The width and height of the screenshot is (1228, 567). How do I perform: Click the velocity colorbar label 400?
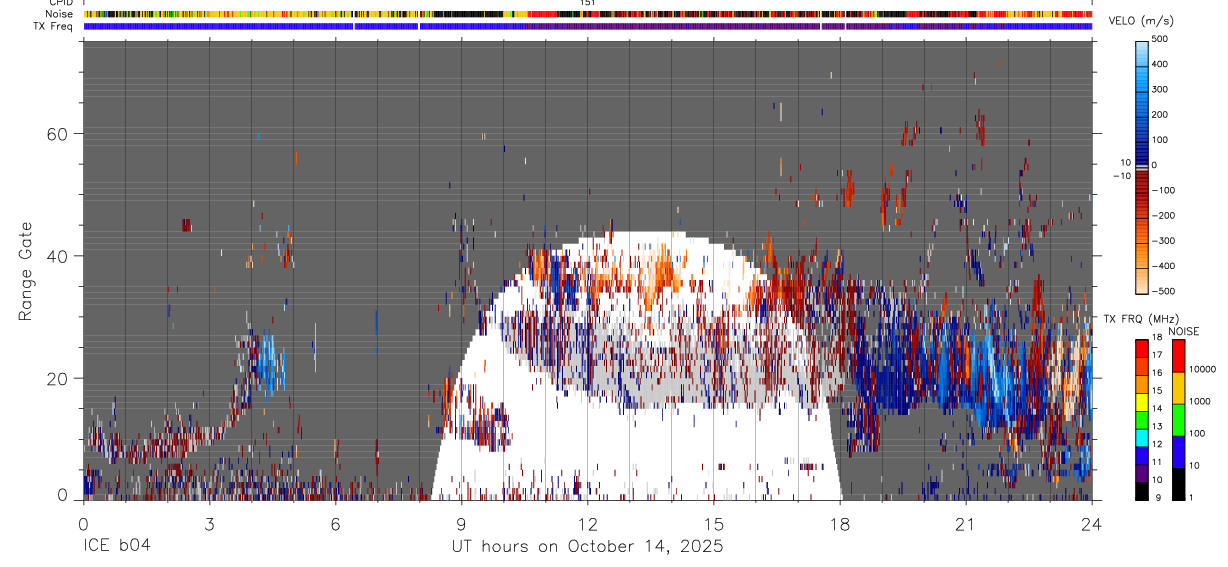[1161, 64]
